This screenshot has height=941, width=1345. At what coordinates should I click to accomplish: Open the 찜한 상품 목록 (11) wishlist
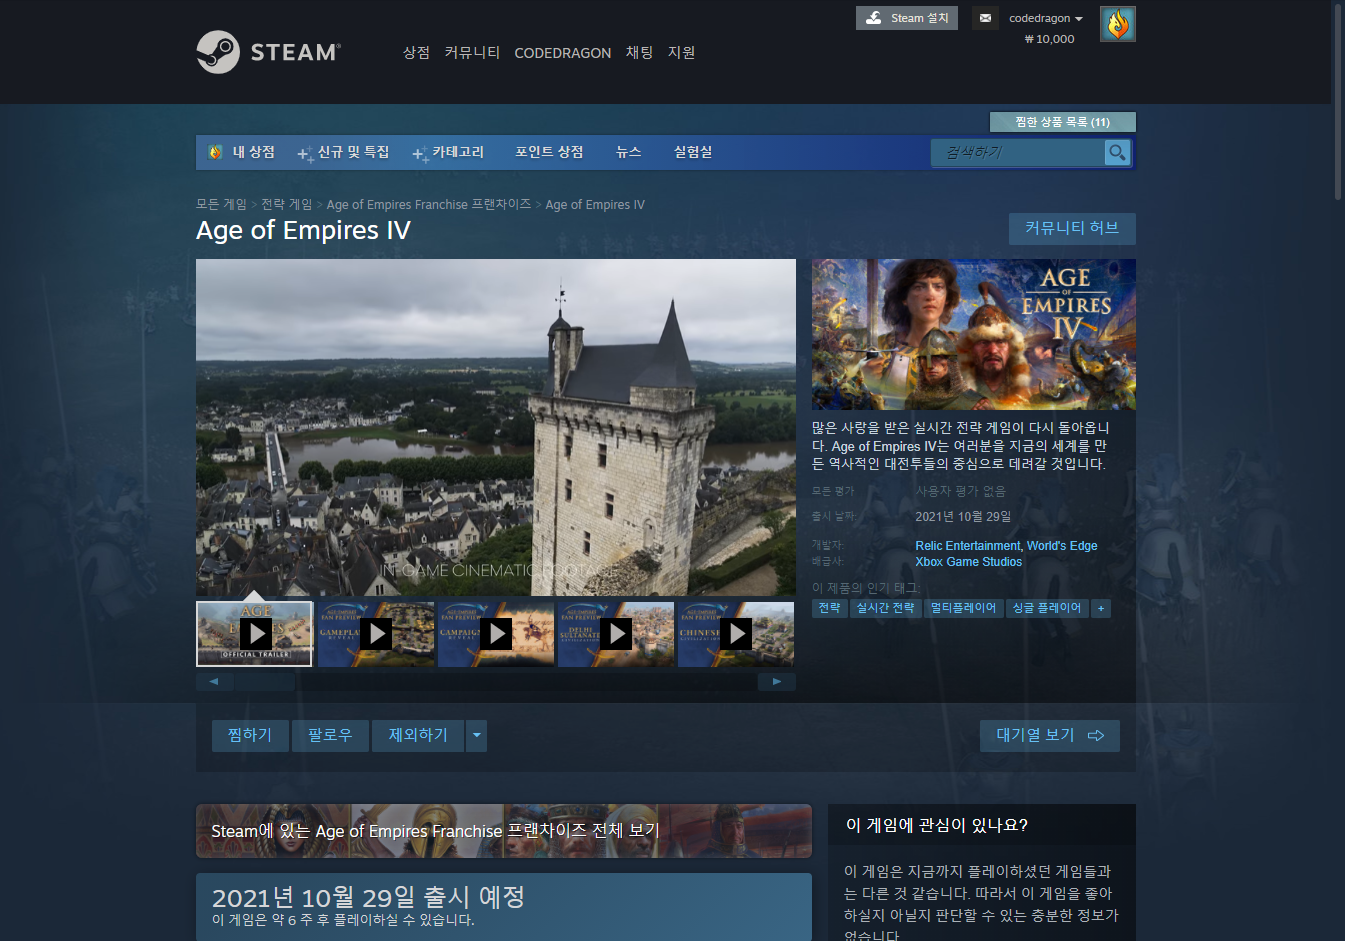tap(1062, 122)
